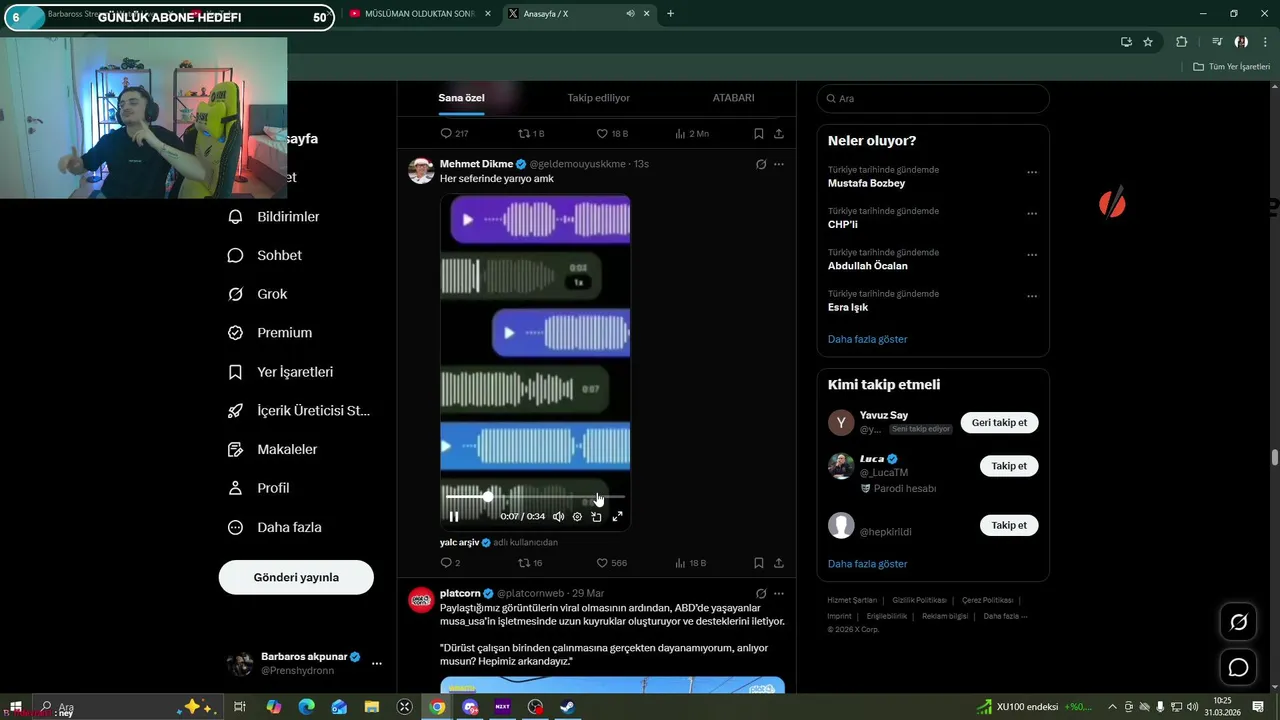Reply to Mehmet Dikme's post (2 replies)
1280x720 pixels.
[450, 563]
